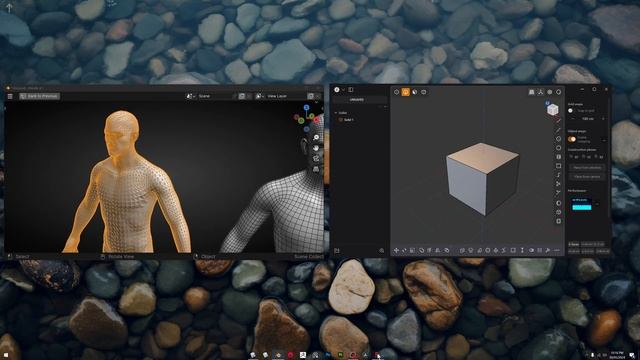Select the solid selection mode icon
This screenshot has width=640, height=360.
[424, 92]
